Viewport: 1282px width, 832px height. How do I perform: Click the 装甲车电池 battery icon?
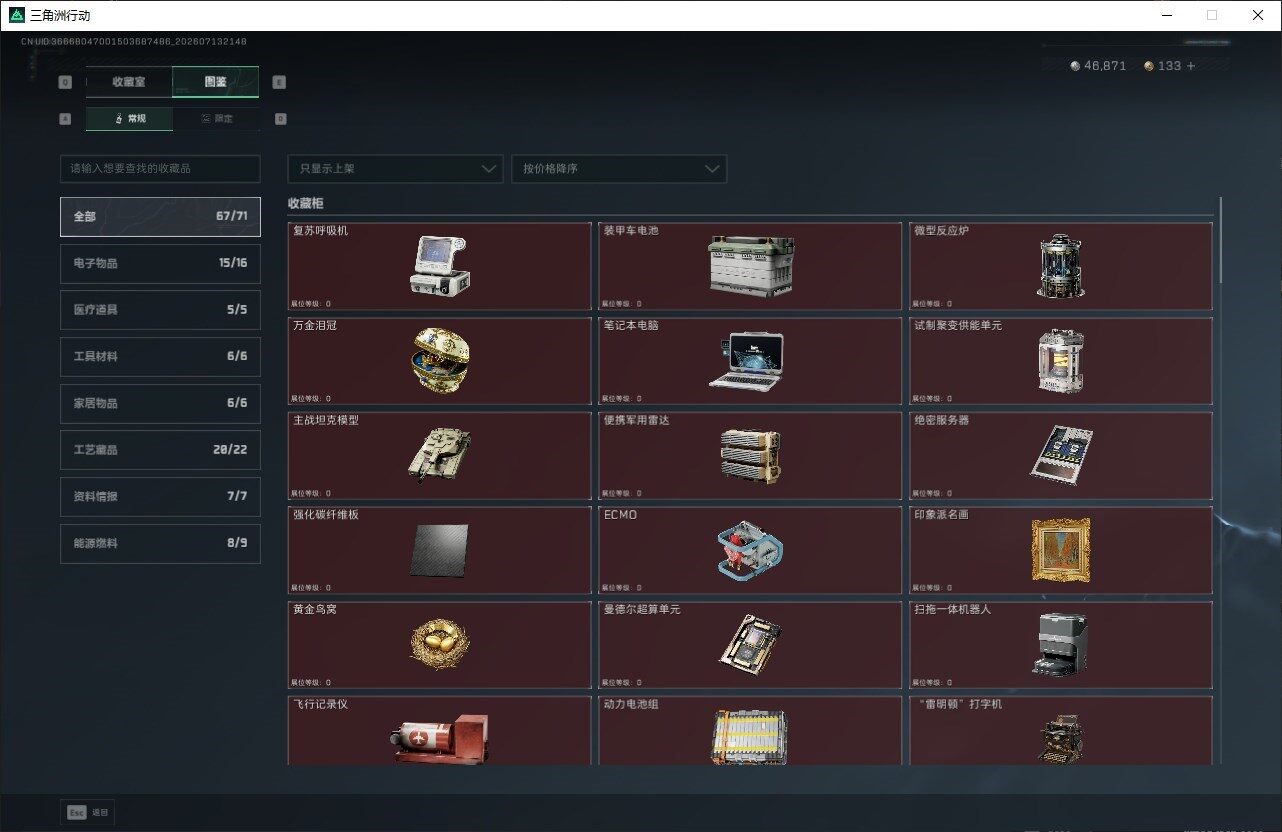750,266
